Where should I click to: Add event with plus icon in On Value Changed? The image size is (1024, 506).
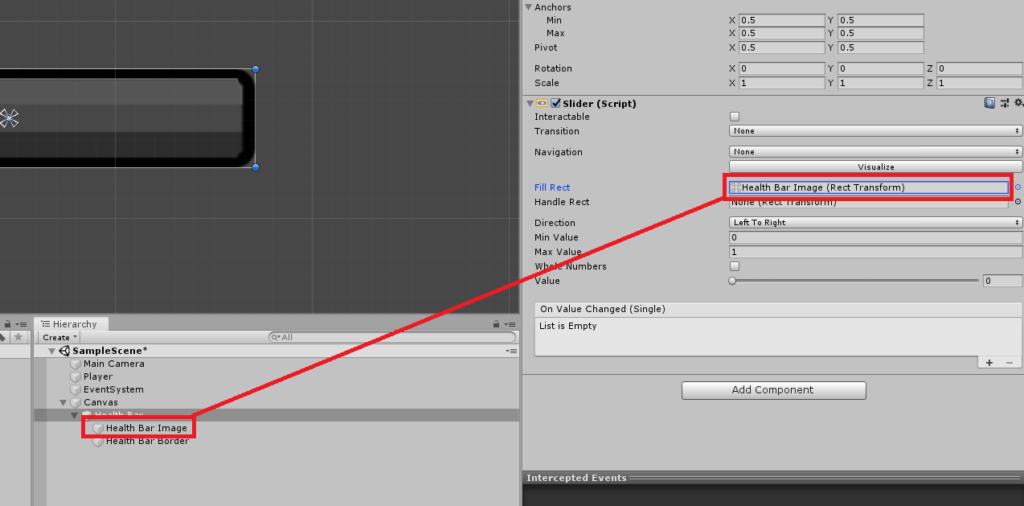tap(989, 363)
